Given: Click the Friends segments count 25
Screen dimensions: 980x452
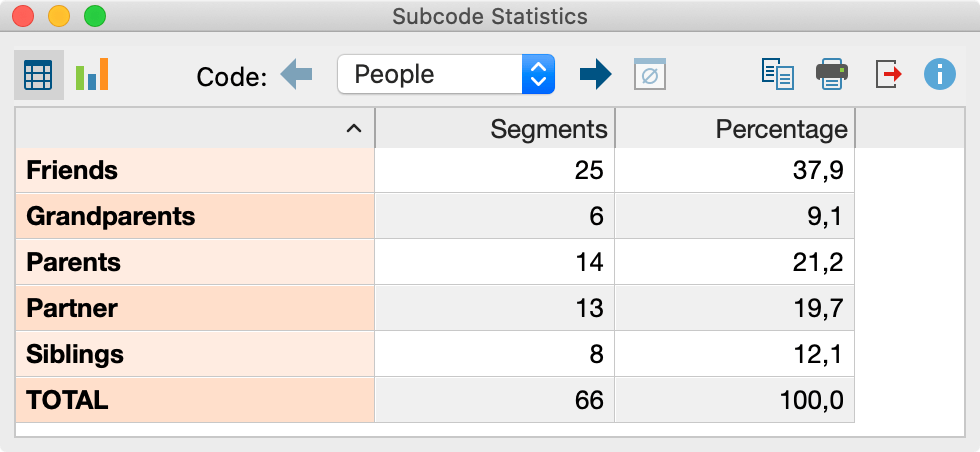Looking at the screenshot, I should pyautogui.click(x=589, y=171).
